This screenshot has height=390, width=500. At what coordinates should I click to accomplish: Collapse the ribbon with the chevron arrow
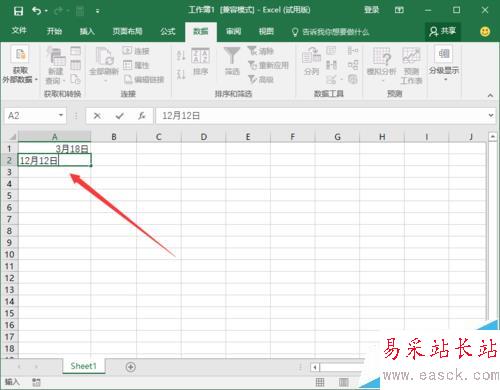click(x=490, y=95)
